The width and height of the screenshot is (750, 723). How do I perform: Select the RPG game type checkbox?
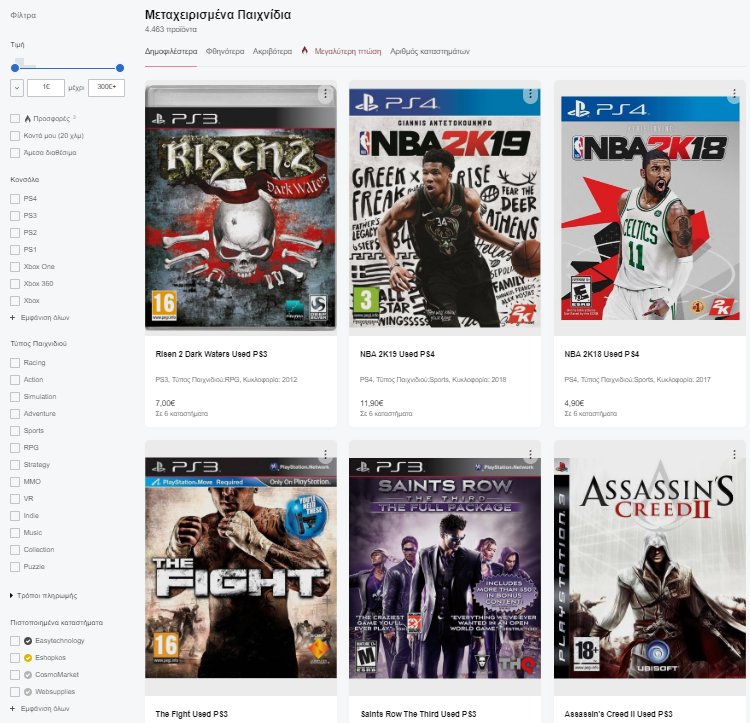pos(15,448)
